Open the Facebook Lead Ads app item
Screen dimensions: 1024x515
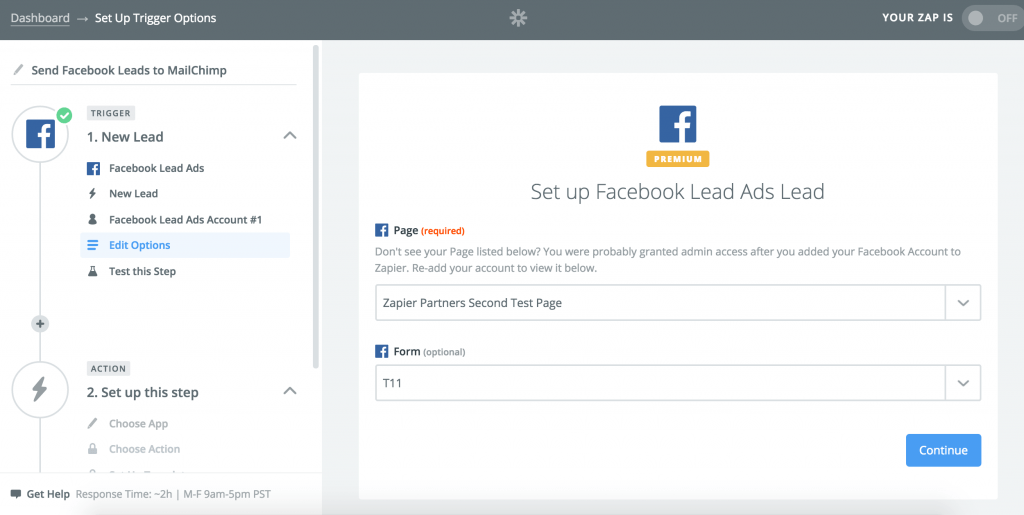[x=156, y=168]
